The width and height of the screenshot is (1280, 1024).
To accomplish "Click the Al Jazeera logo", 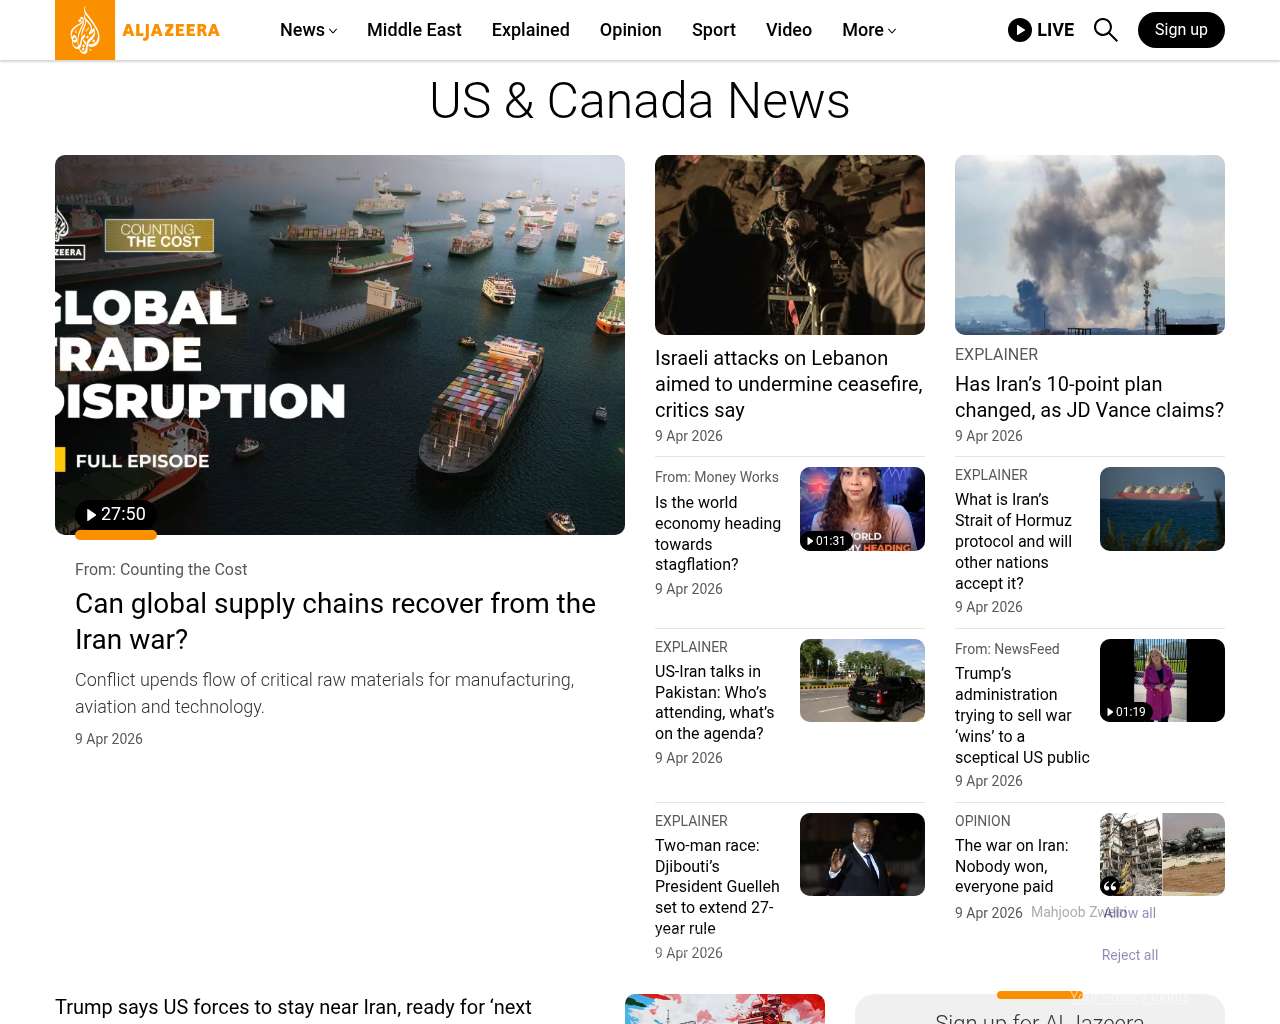I will 138,30.
